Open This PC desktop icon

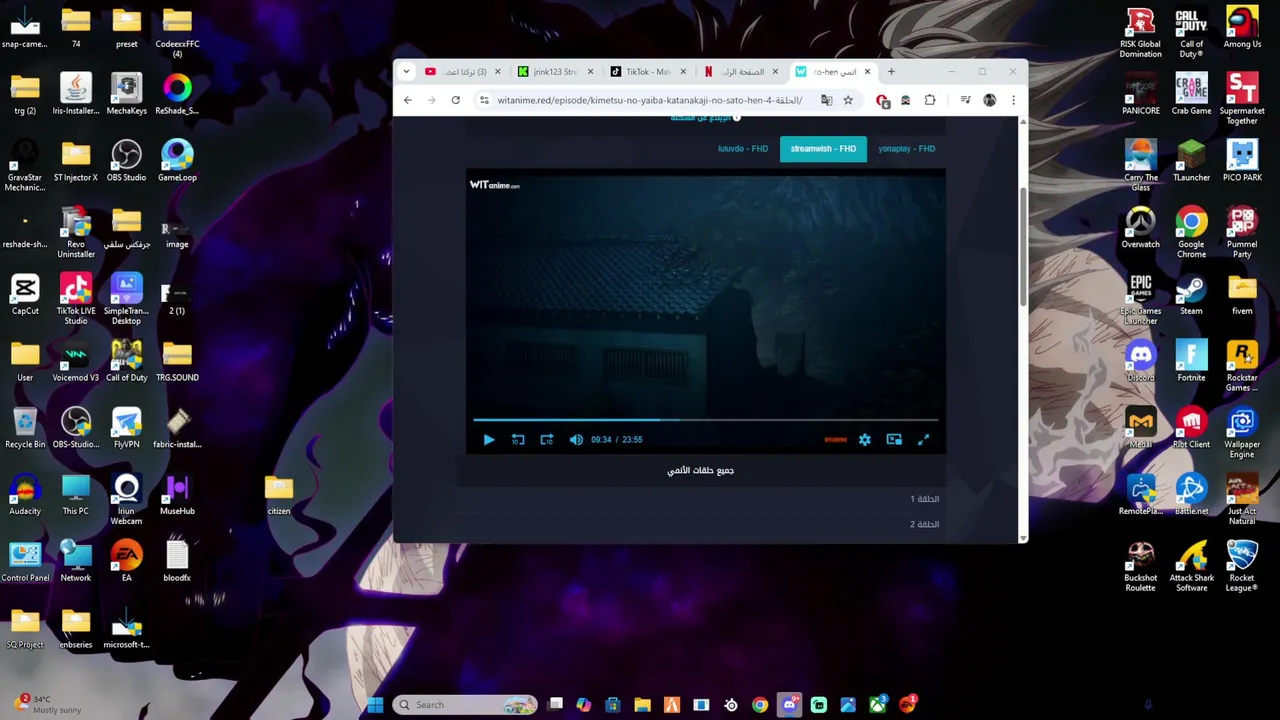76,494
